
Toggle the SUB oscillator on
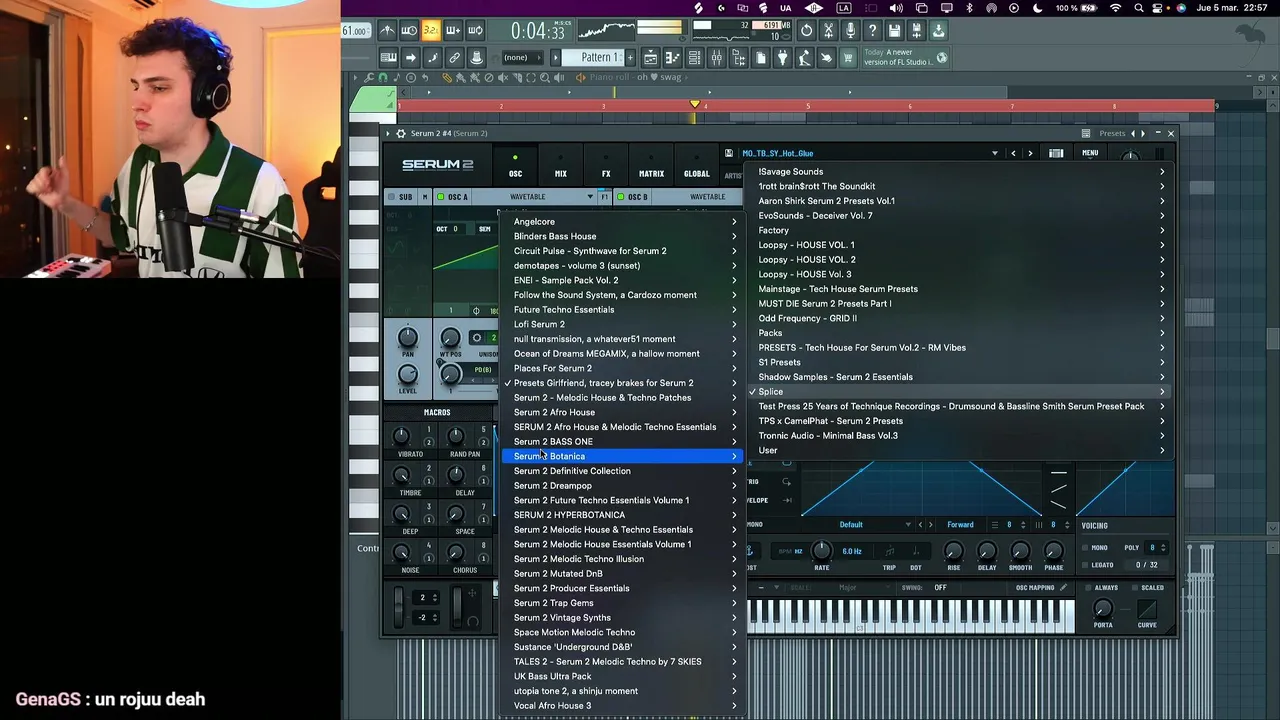(390, 197)
